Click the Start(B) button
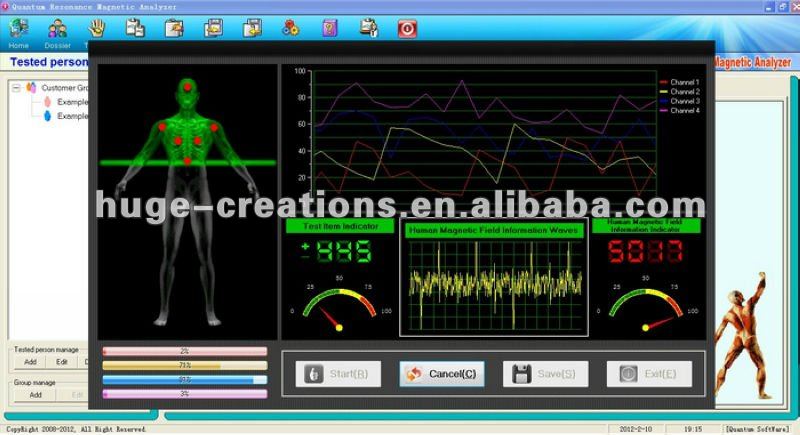The image size is (800, 435). pyautogui.click(x=338, y=374)
